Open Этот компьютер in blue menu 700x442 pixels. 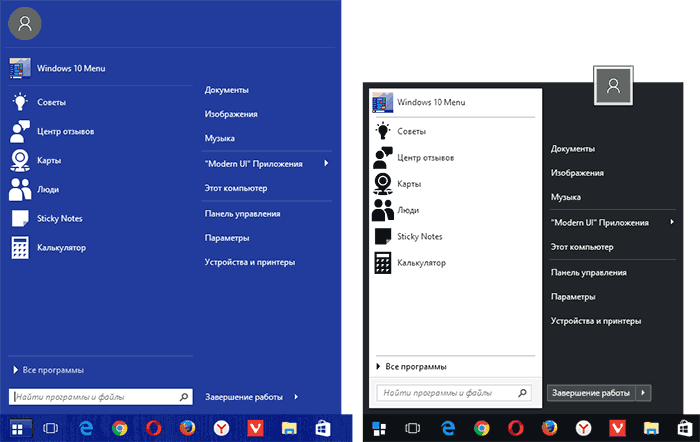(x=236, y=188)
